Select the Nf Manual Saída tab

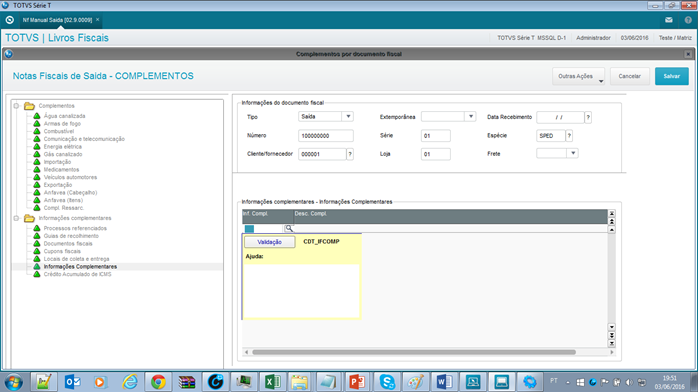57,20
